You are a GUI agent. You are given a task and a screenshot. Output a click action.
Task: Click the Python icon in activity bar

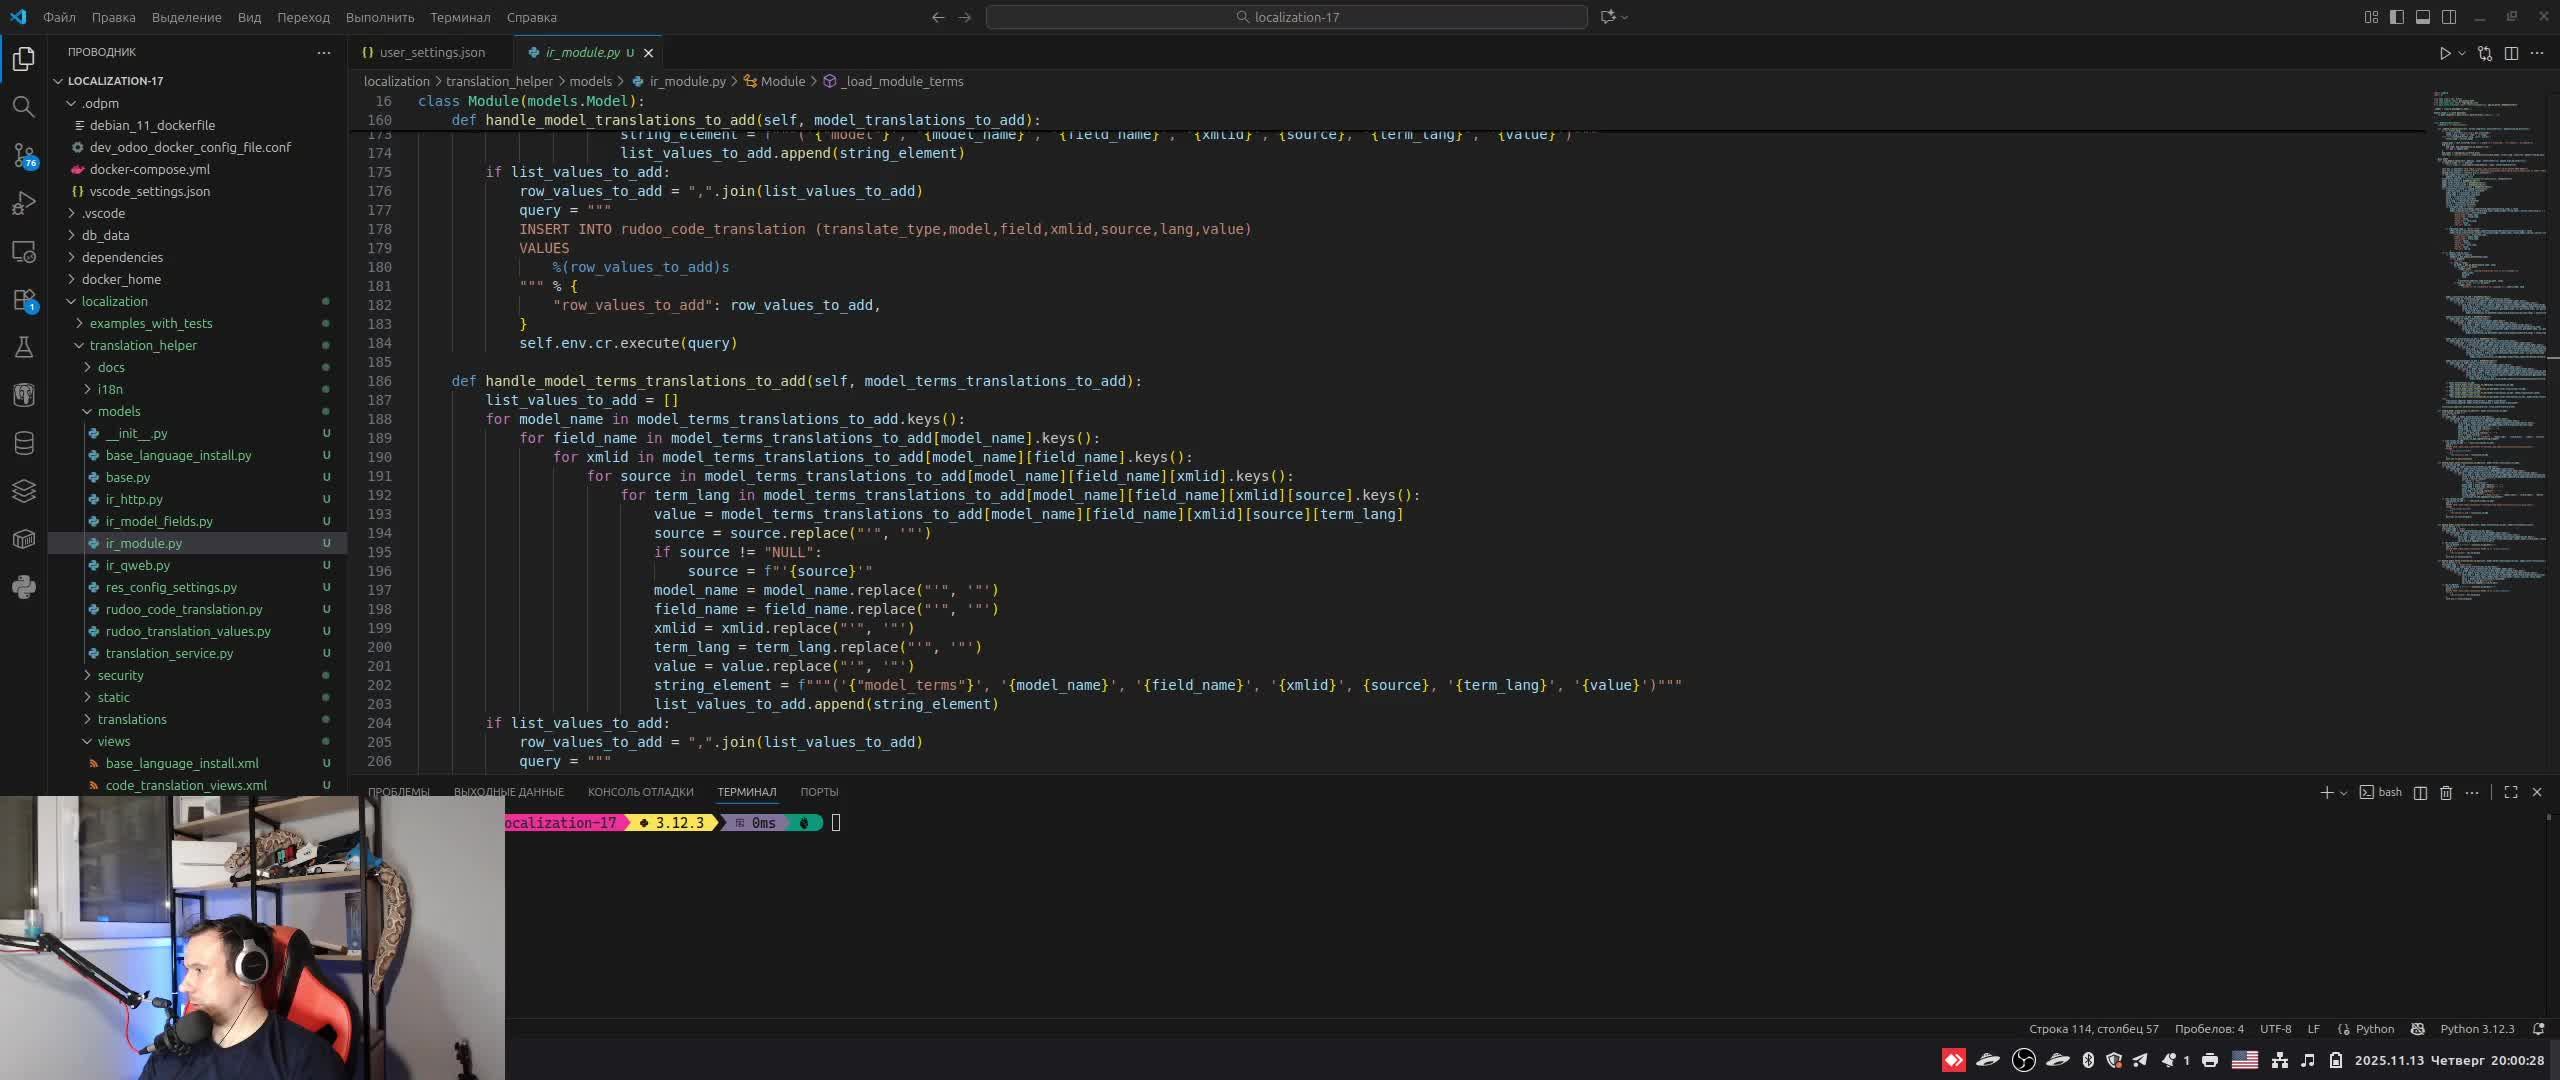click(23, 587)
